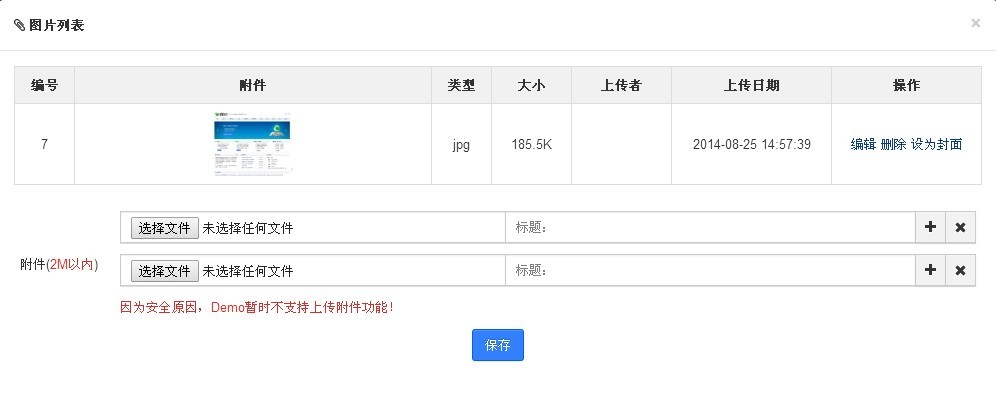This screenshot has height=400, width=996.
Task: Focus the first 标题 input field
Action: point(710,227)
